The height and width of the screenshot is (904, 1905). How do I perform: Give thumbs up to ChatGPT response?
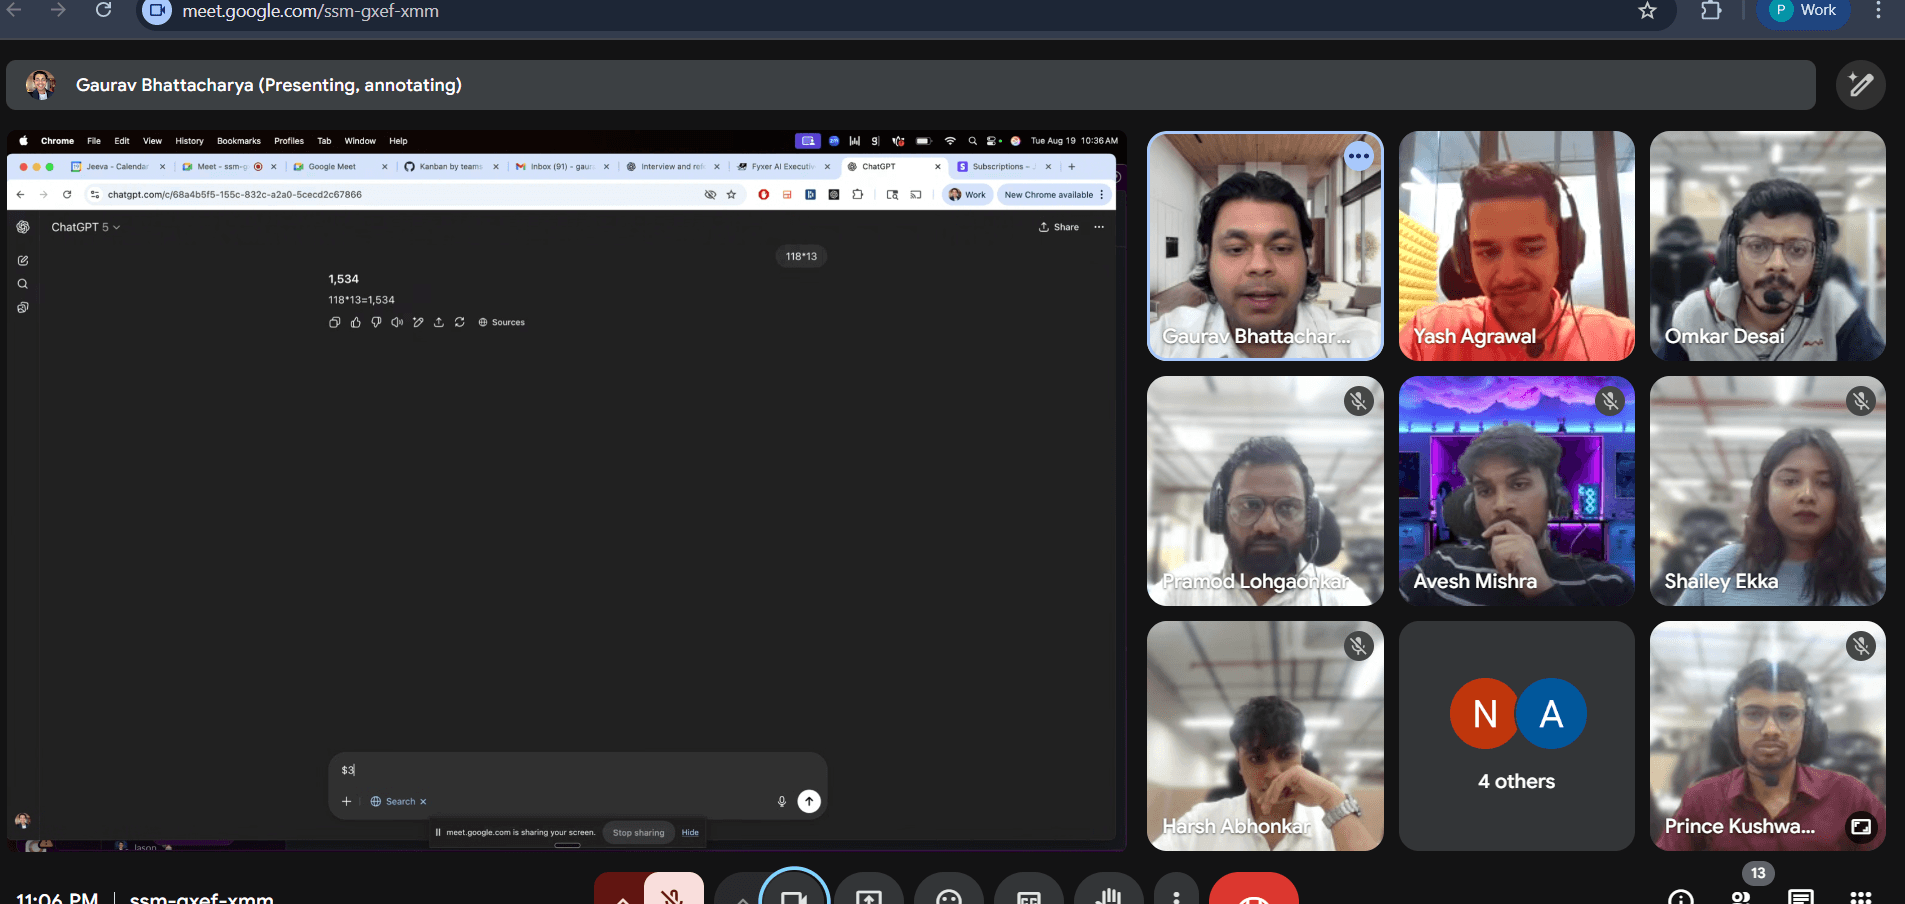tap(356, 322)
